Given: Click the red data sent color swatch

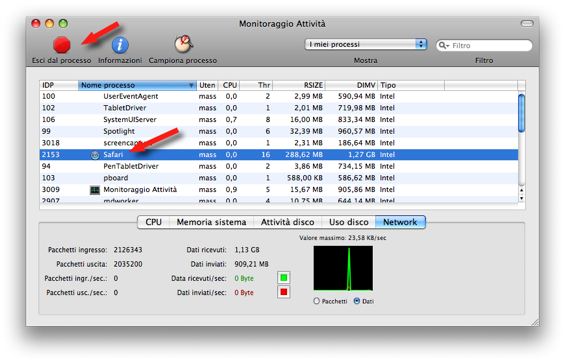Looking at the screenshot, I should [284, 292].
